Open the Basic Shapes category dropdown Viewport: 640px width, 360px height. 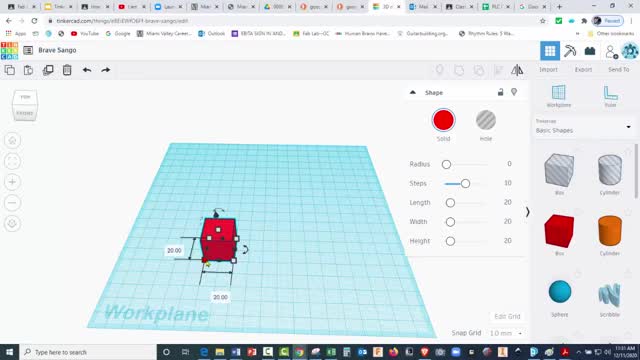[584, 127]
